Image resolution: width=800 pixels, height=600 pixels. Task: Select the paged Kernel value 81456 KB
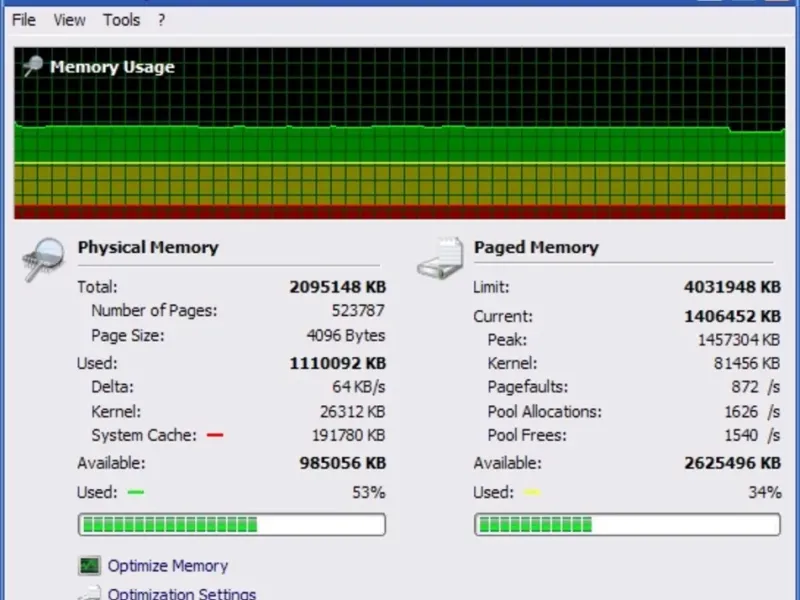(747, 363)
